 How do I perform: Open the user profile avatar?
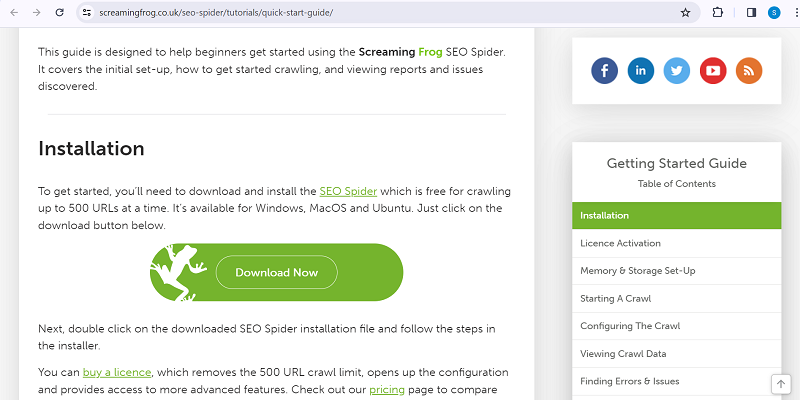pyautogui.click(x=773, y=13)
